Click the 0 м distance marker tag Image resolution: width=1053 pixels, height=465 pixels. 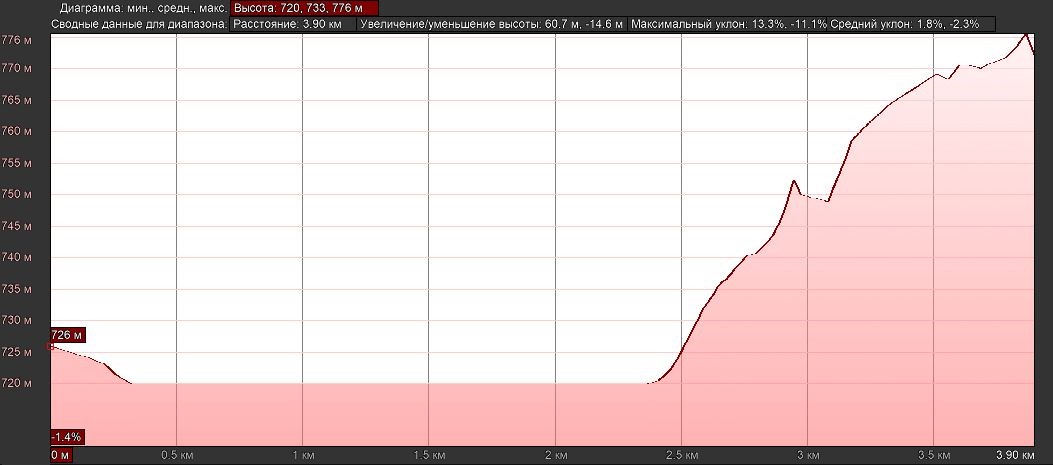pyautogui.click(x=60, y=455)
